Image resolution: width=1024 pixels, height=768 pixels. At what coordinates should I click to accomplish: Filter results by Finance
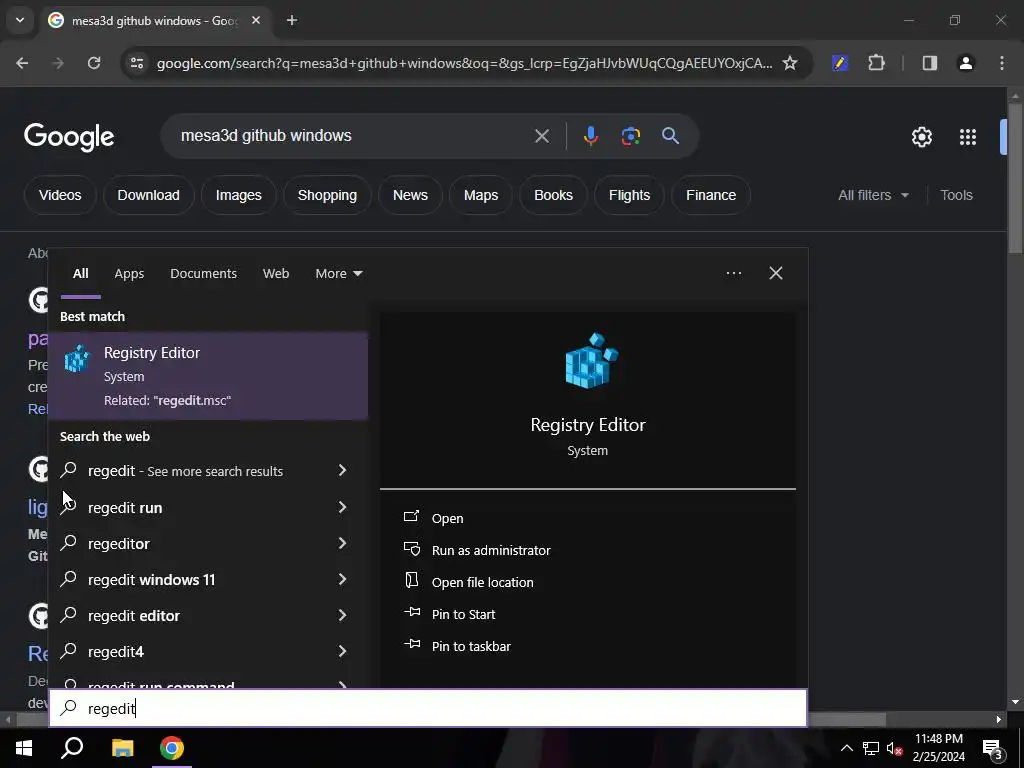pos(711,195)
